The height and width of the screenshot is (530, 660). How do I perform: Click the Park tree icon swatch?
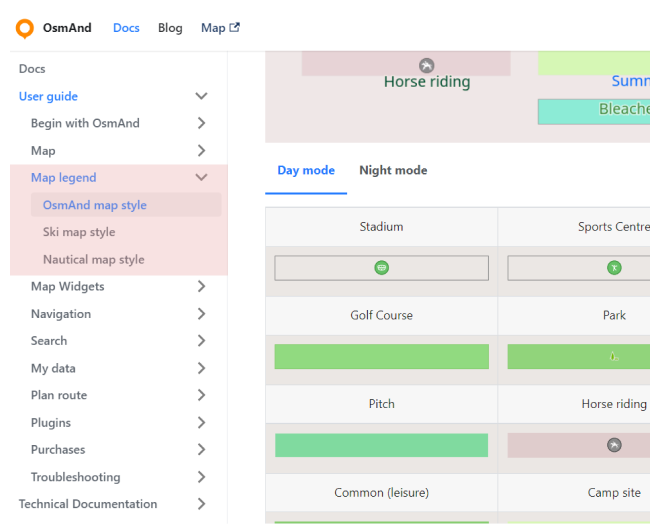click(614, 356)
